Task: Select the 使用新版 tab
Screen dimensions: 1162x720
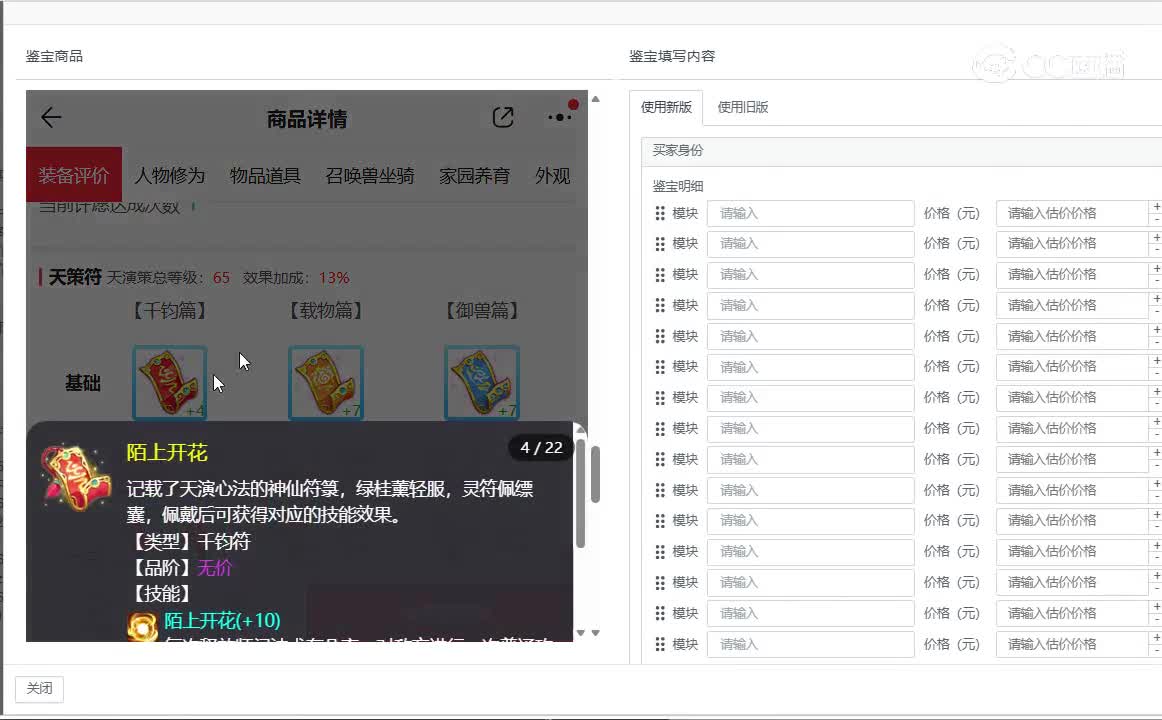Action: [666, 107]
